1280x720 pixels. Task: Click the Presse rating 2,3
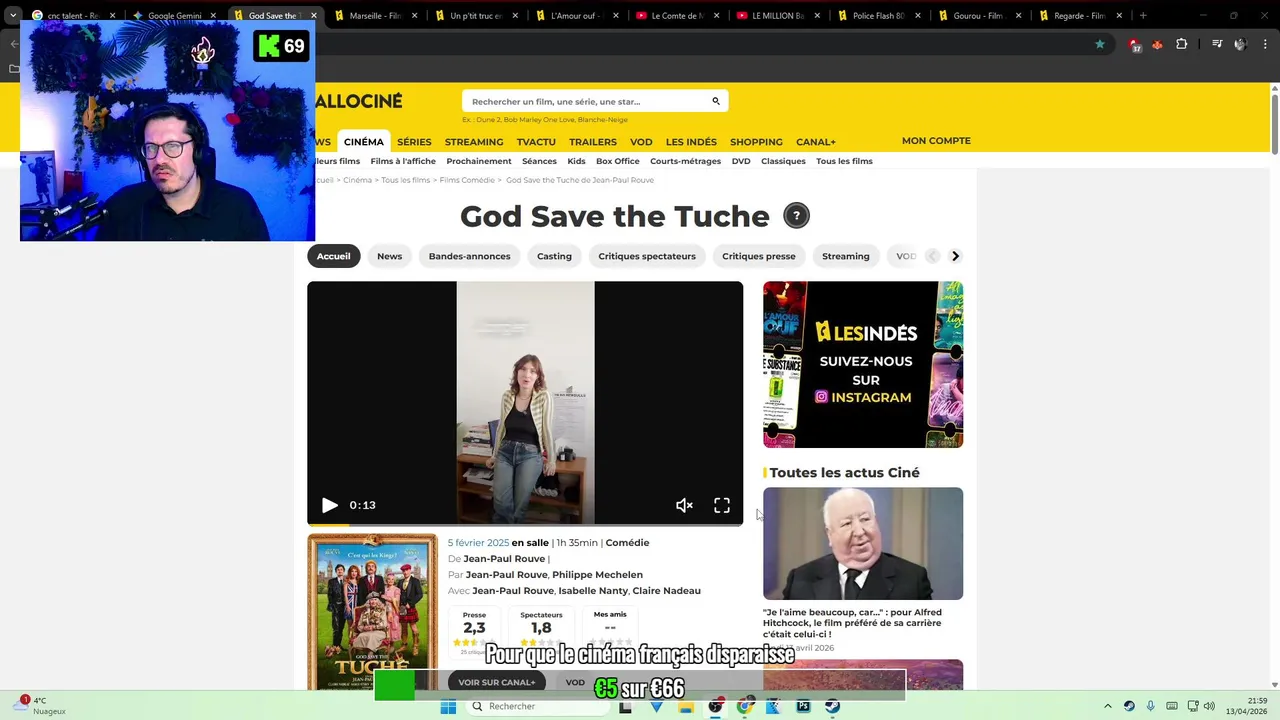pos(474,628)
